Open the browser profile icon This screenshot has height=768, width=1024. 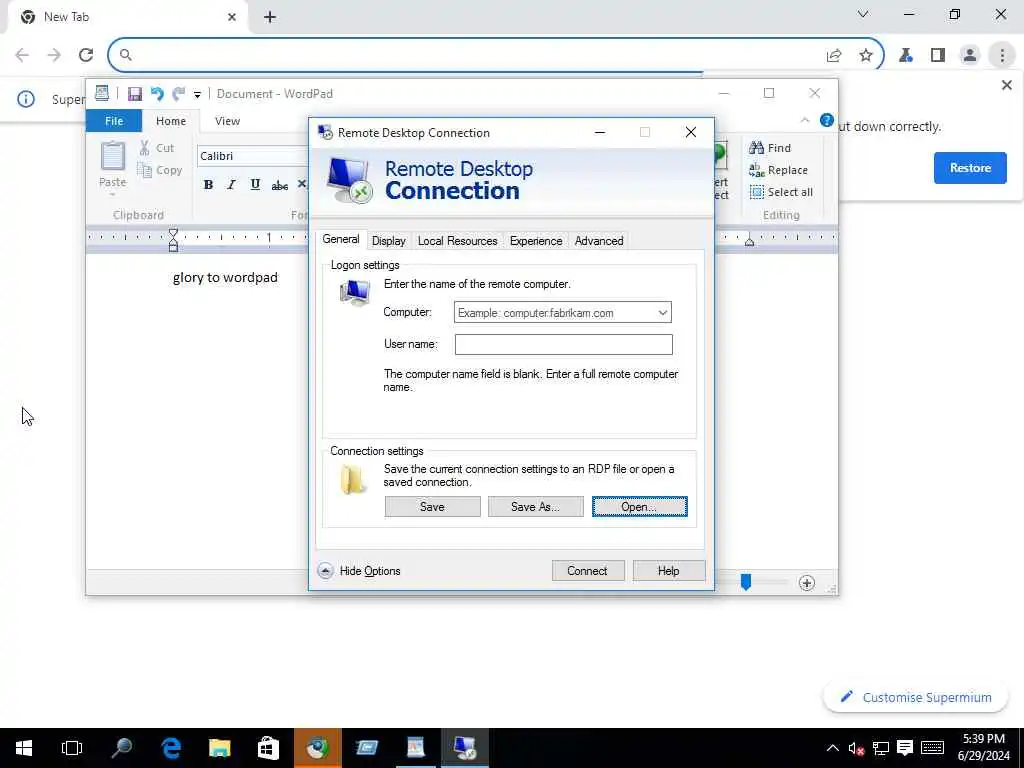tap(970, 56)
